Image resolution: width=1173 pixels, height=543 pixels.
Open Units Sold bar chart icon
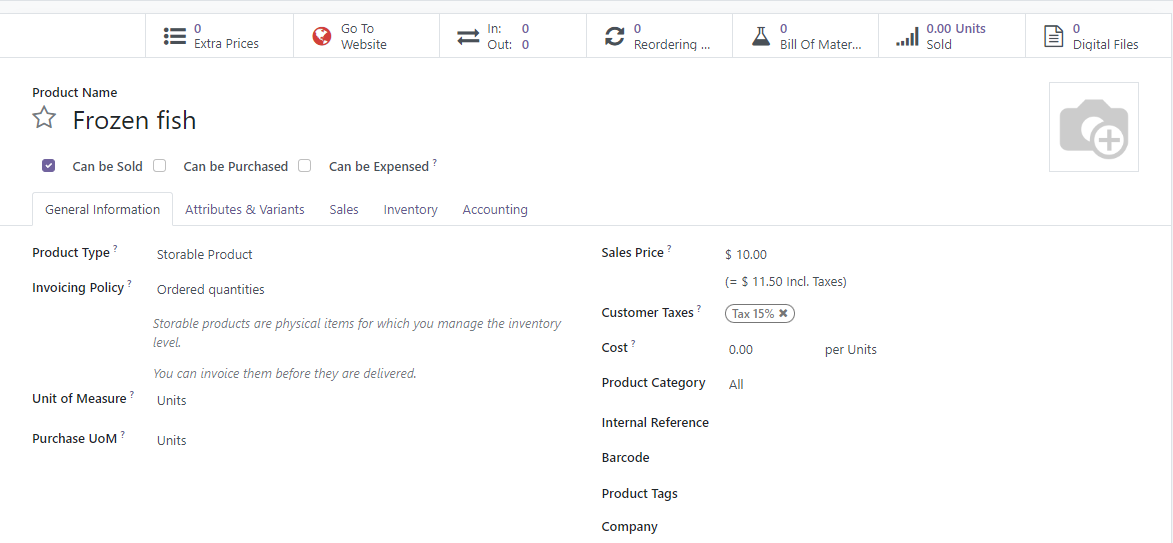coord(907,36)
